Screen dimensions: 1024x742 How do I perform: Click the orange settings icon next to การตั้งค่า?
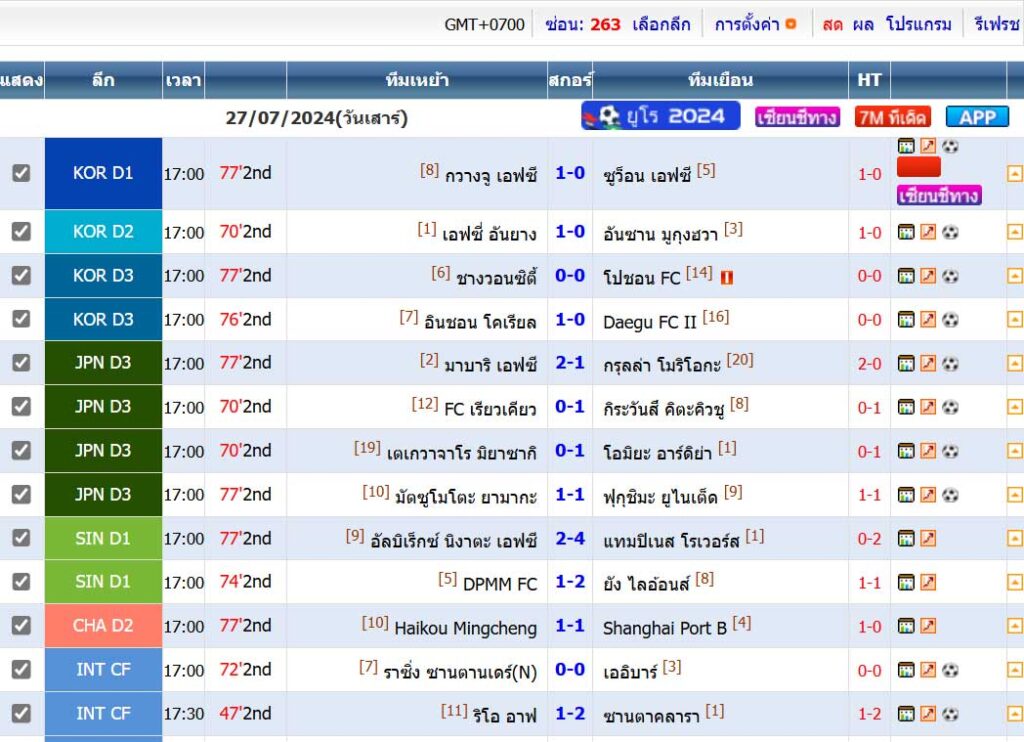pyautogui.click(x=791, y=24)
